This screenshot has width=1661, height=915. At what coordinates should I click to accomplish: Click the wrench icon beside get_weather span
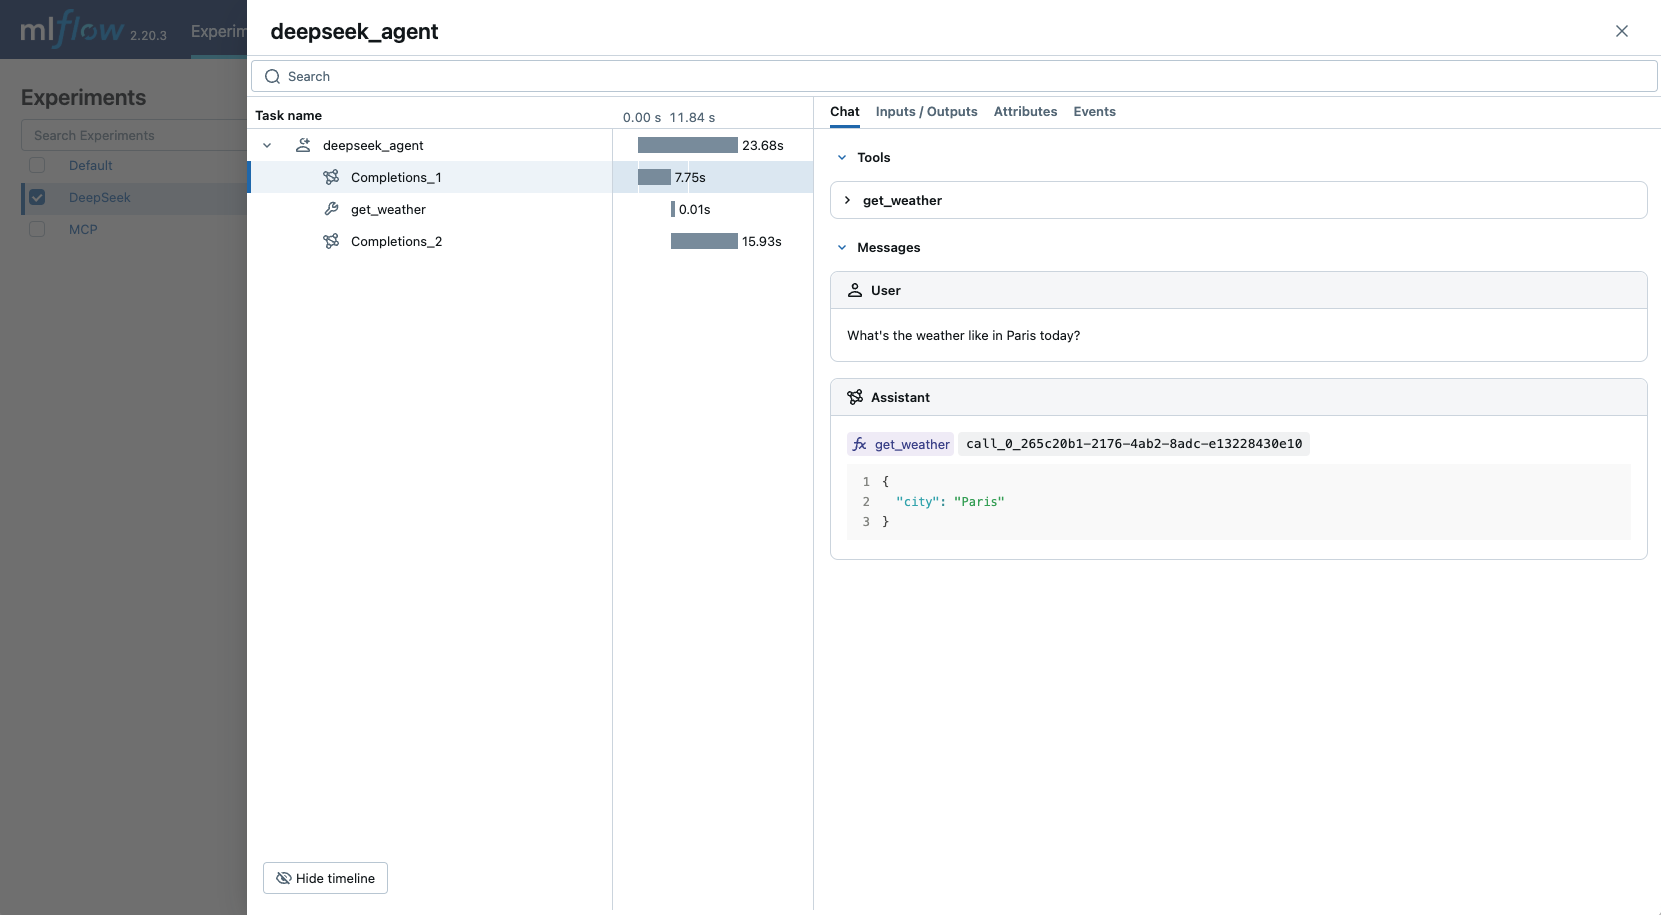click(331, 209)
